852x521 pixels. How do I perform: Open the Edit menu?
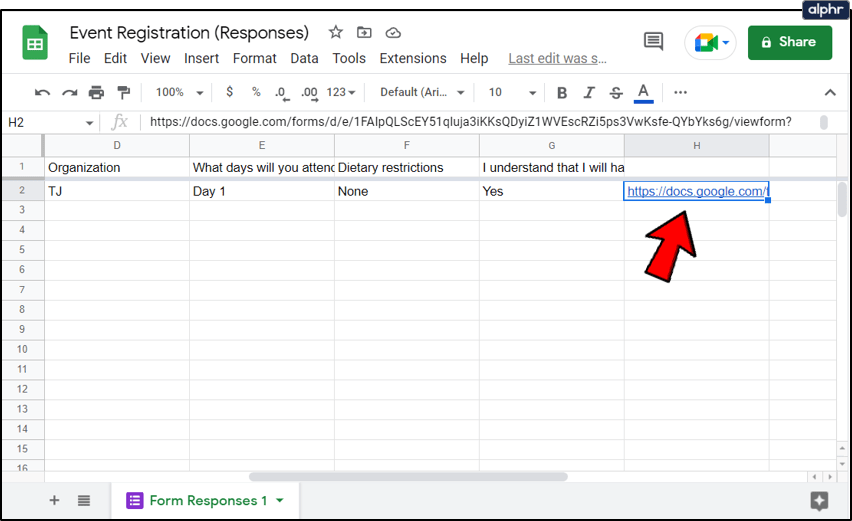point(115,58)
